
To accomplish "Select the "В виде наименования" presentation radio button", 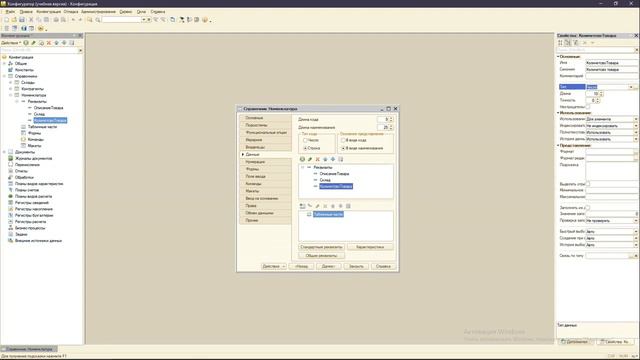I will (x=343, y=148).
